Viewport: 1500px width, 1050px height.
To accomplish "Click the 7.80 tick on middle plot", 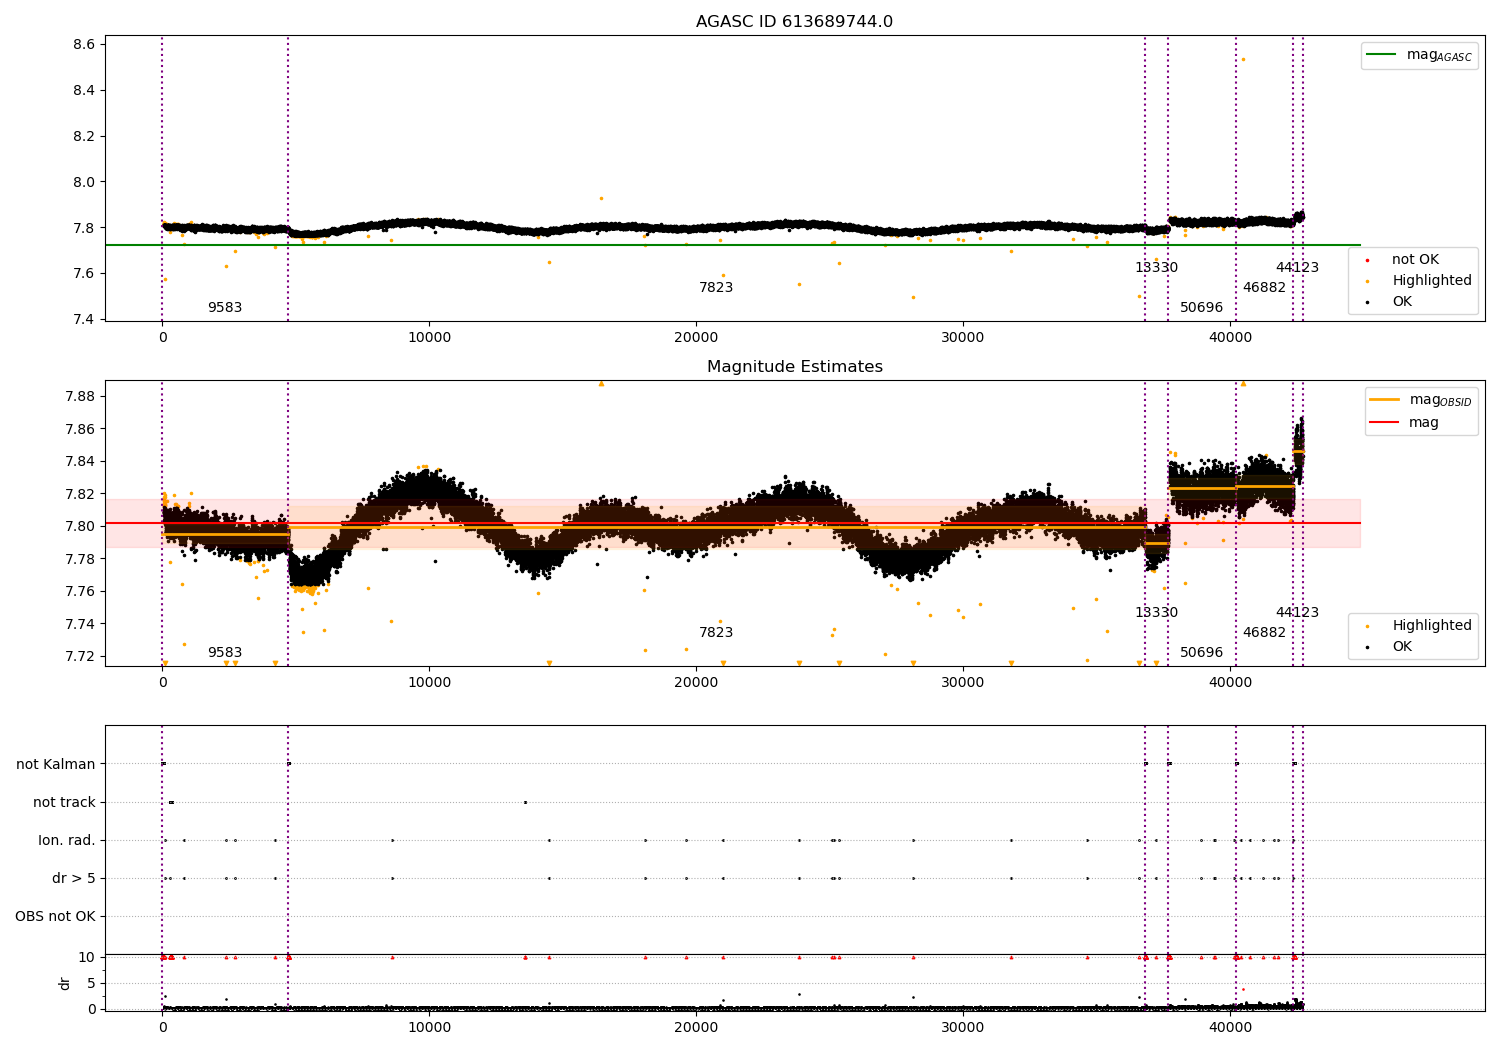I will click(80, 527).
